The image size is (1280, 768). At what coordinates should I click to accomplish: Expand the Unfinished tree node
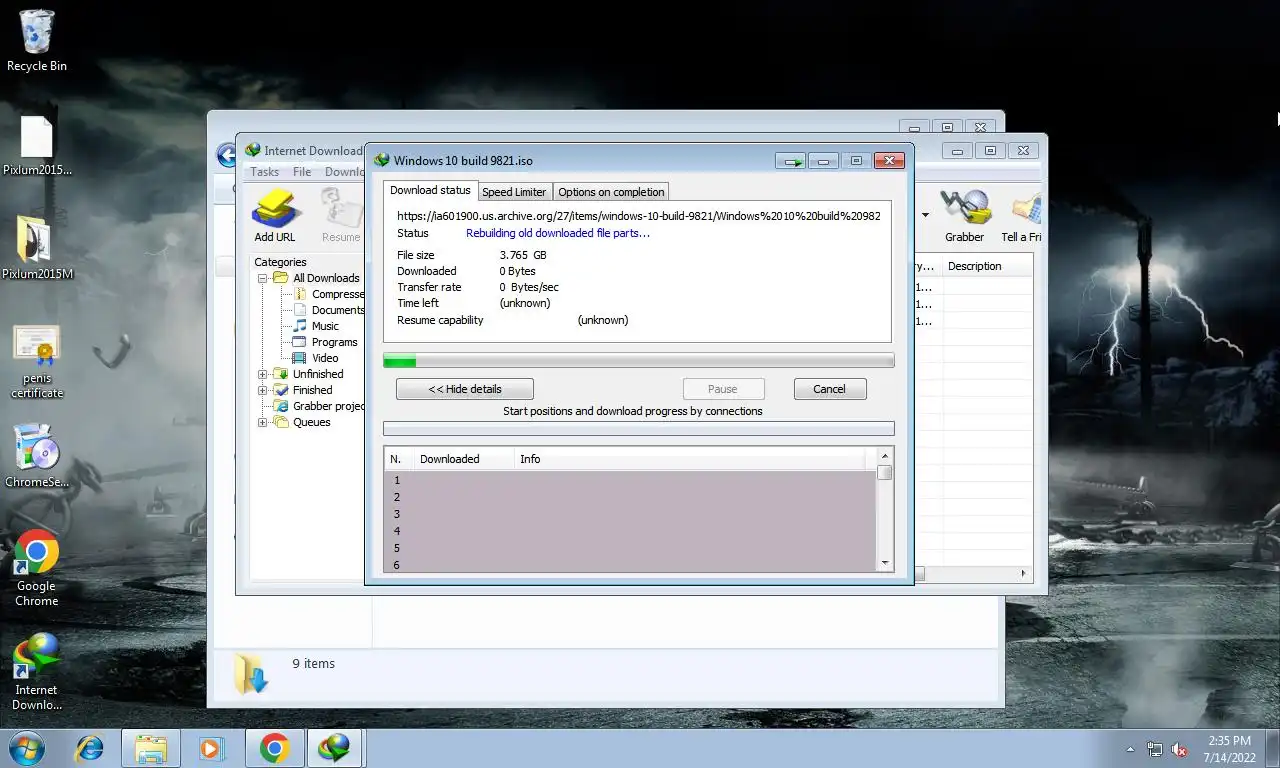(x=263, y=374)
